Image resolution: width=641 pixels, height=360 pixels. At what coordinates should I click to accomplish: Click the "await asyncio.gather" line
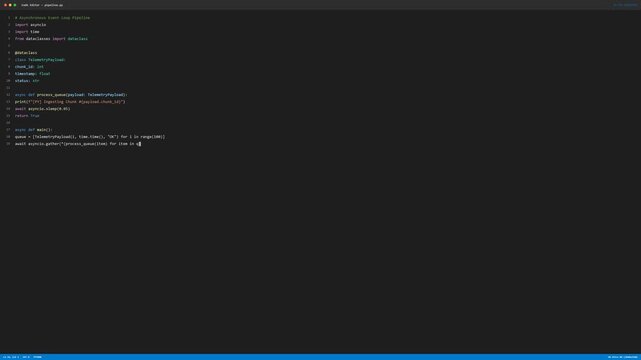point(78,144)
